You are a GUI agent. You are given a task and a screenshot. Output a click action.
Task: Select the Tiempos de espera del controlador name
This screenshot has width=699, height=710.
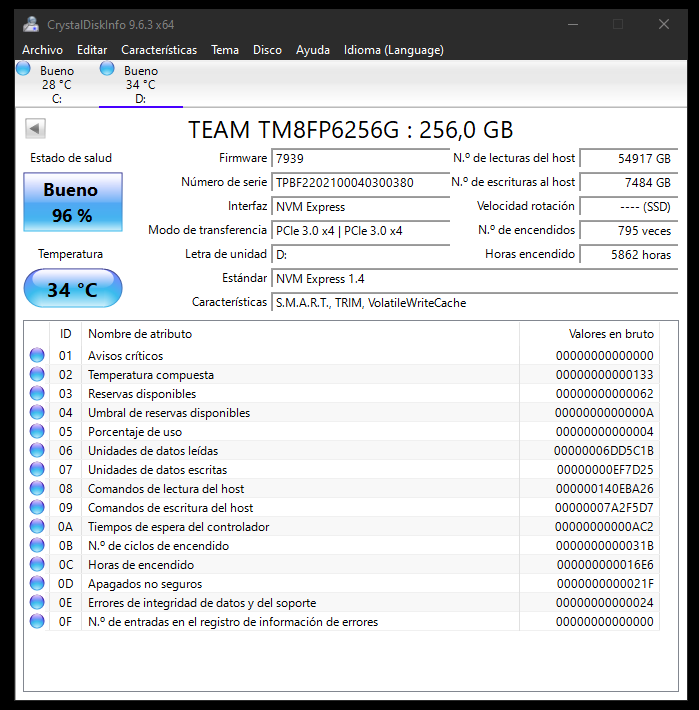[x=178, y=527]
